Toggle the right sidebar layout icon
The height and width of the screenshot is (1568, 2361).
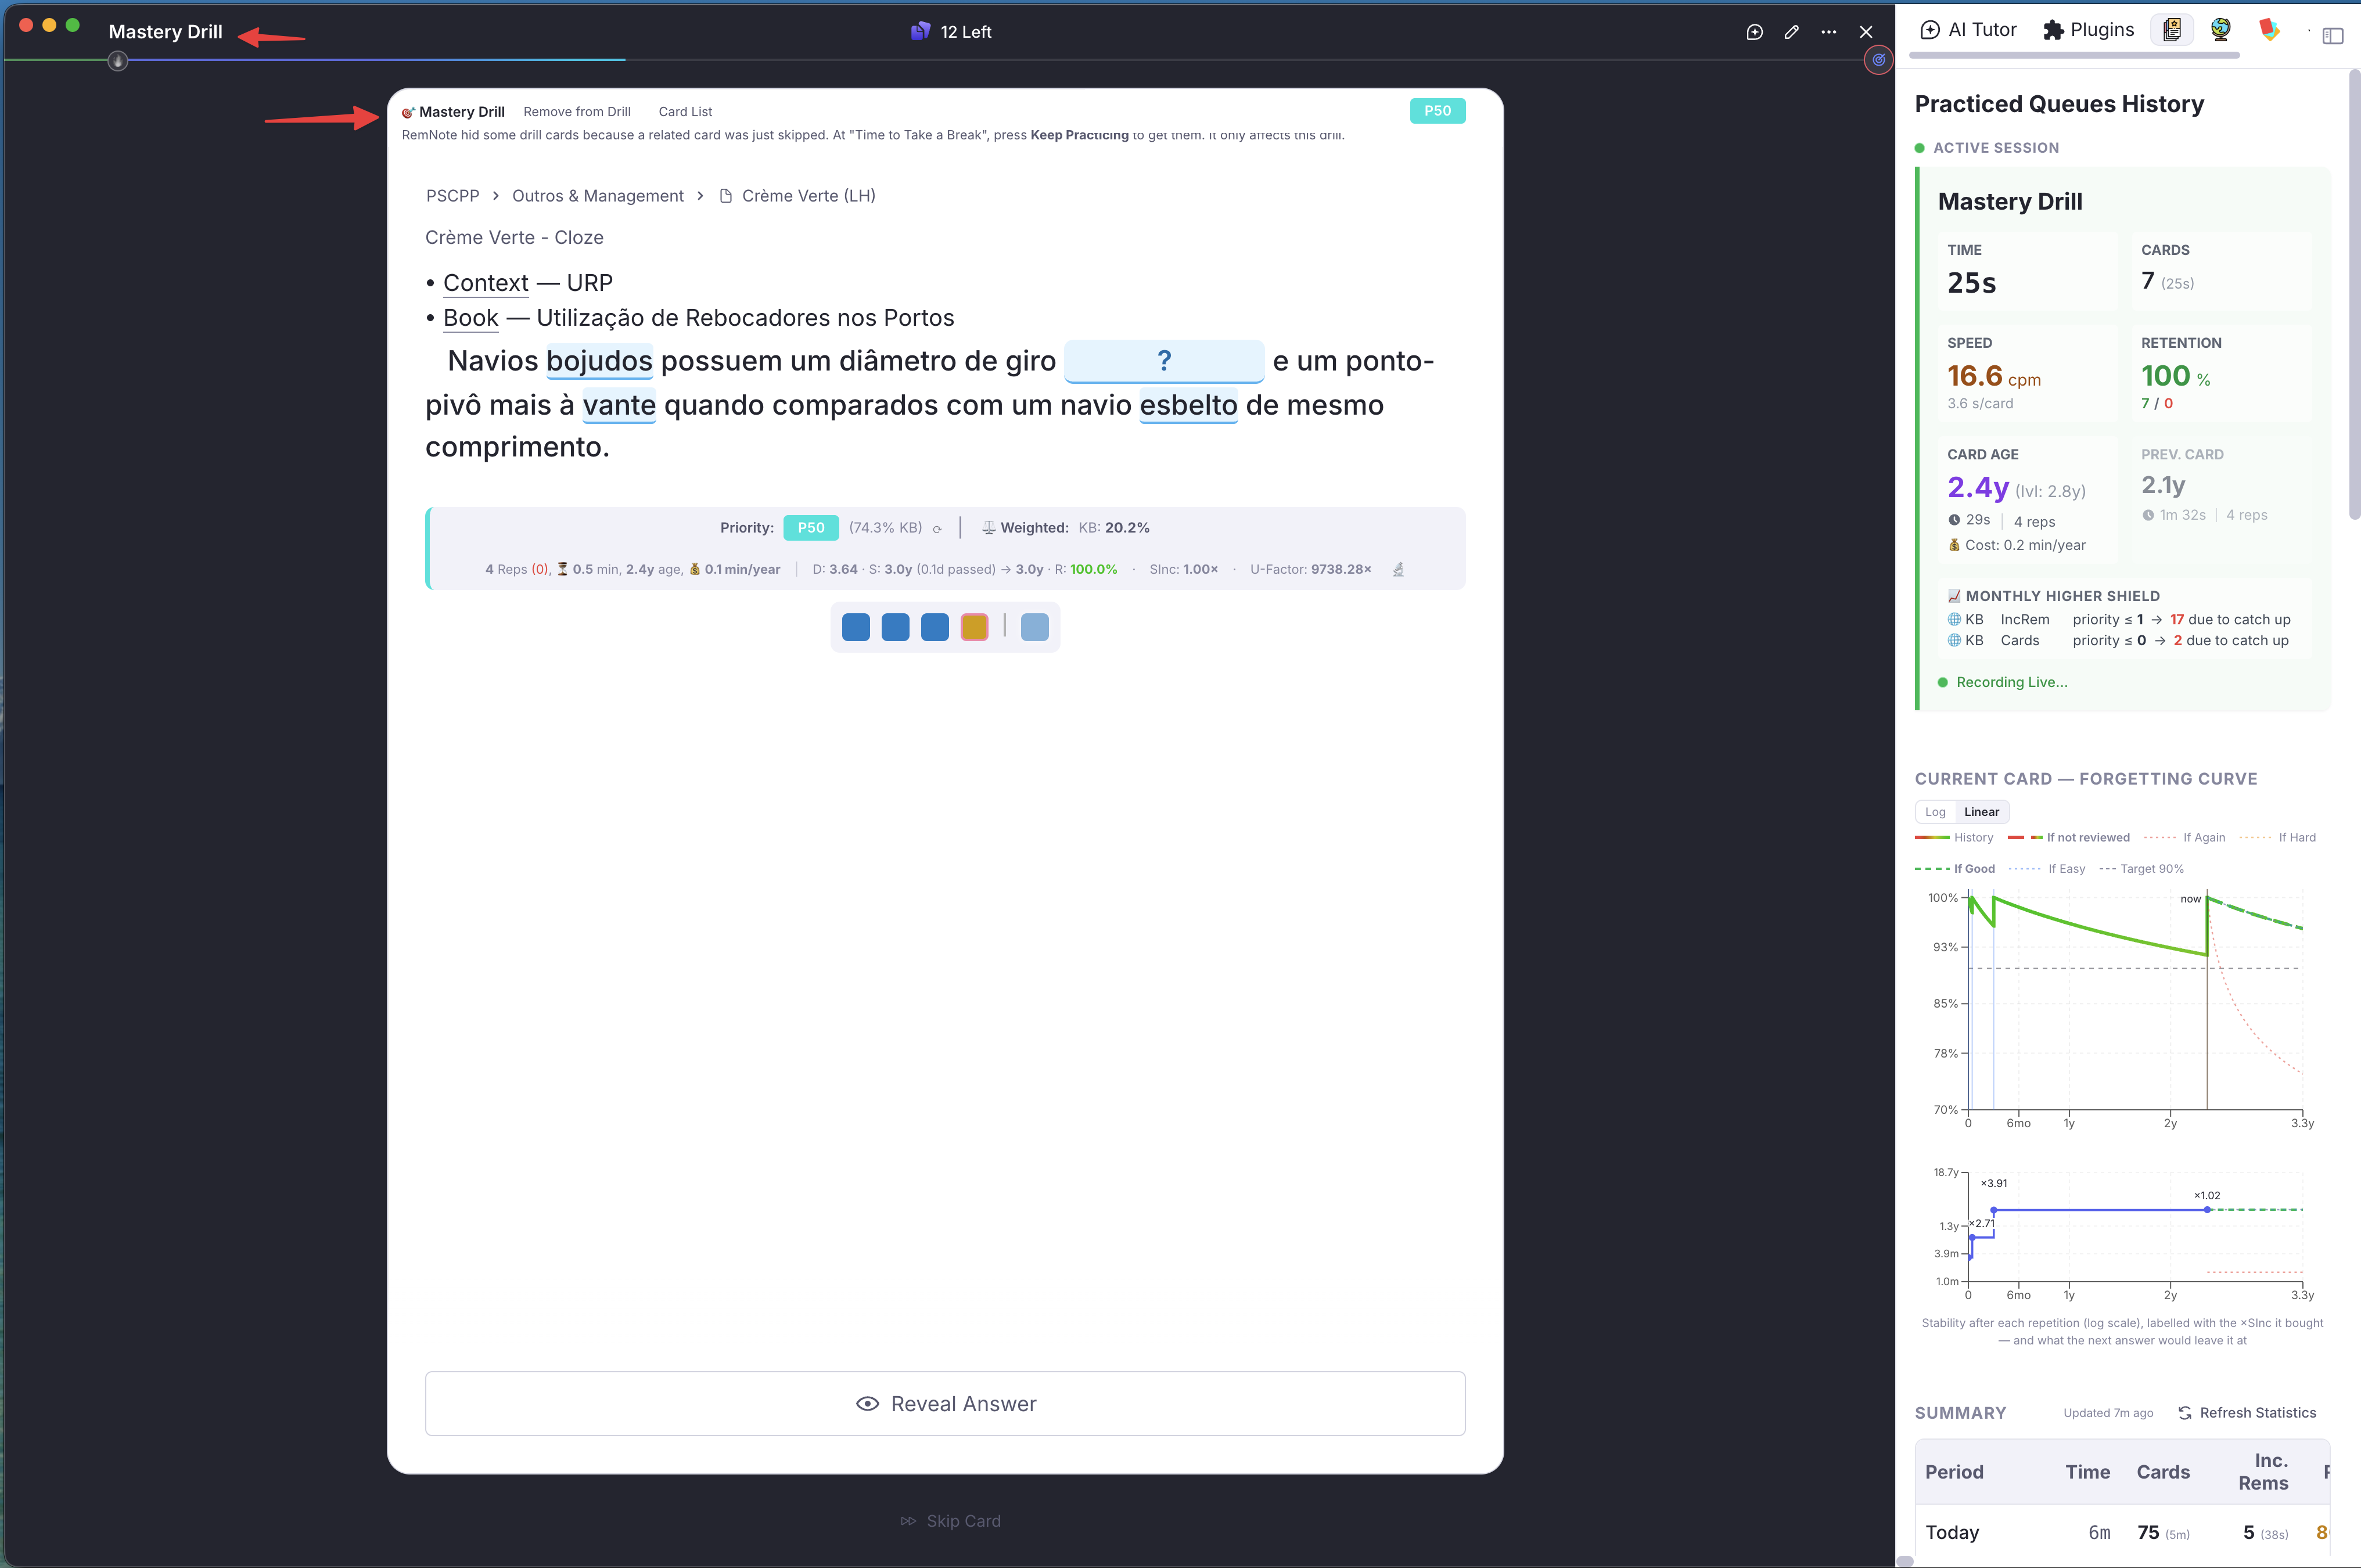[x=2333, y=35]
